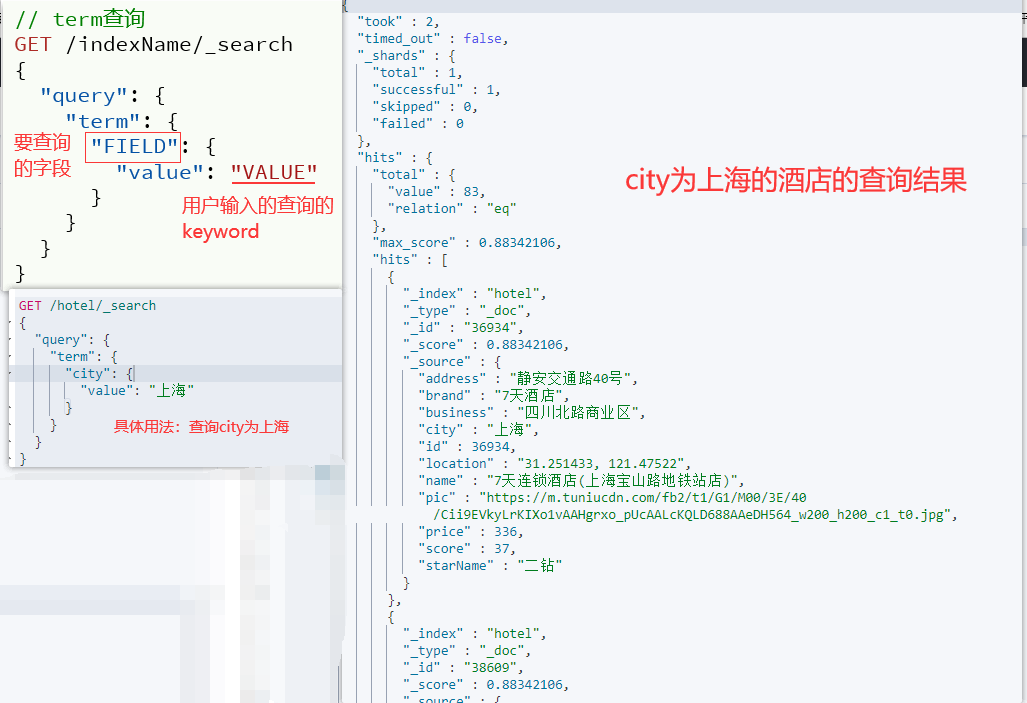
Task: Place cursor on "value": "上海" line
Action: click(x=138, y=390)
